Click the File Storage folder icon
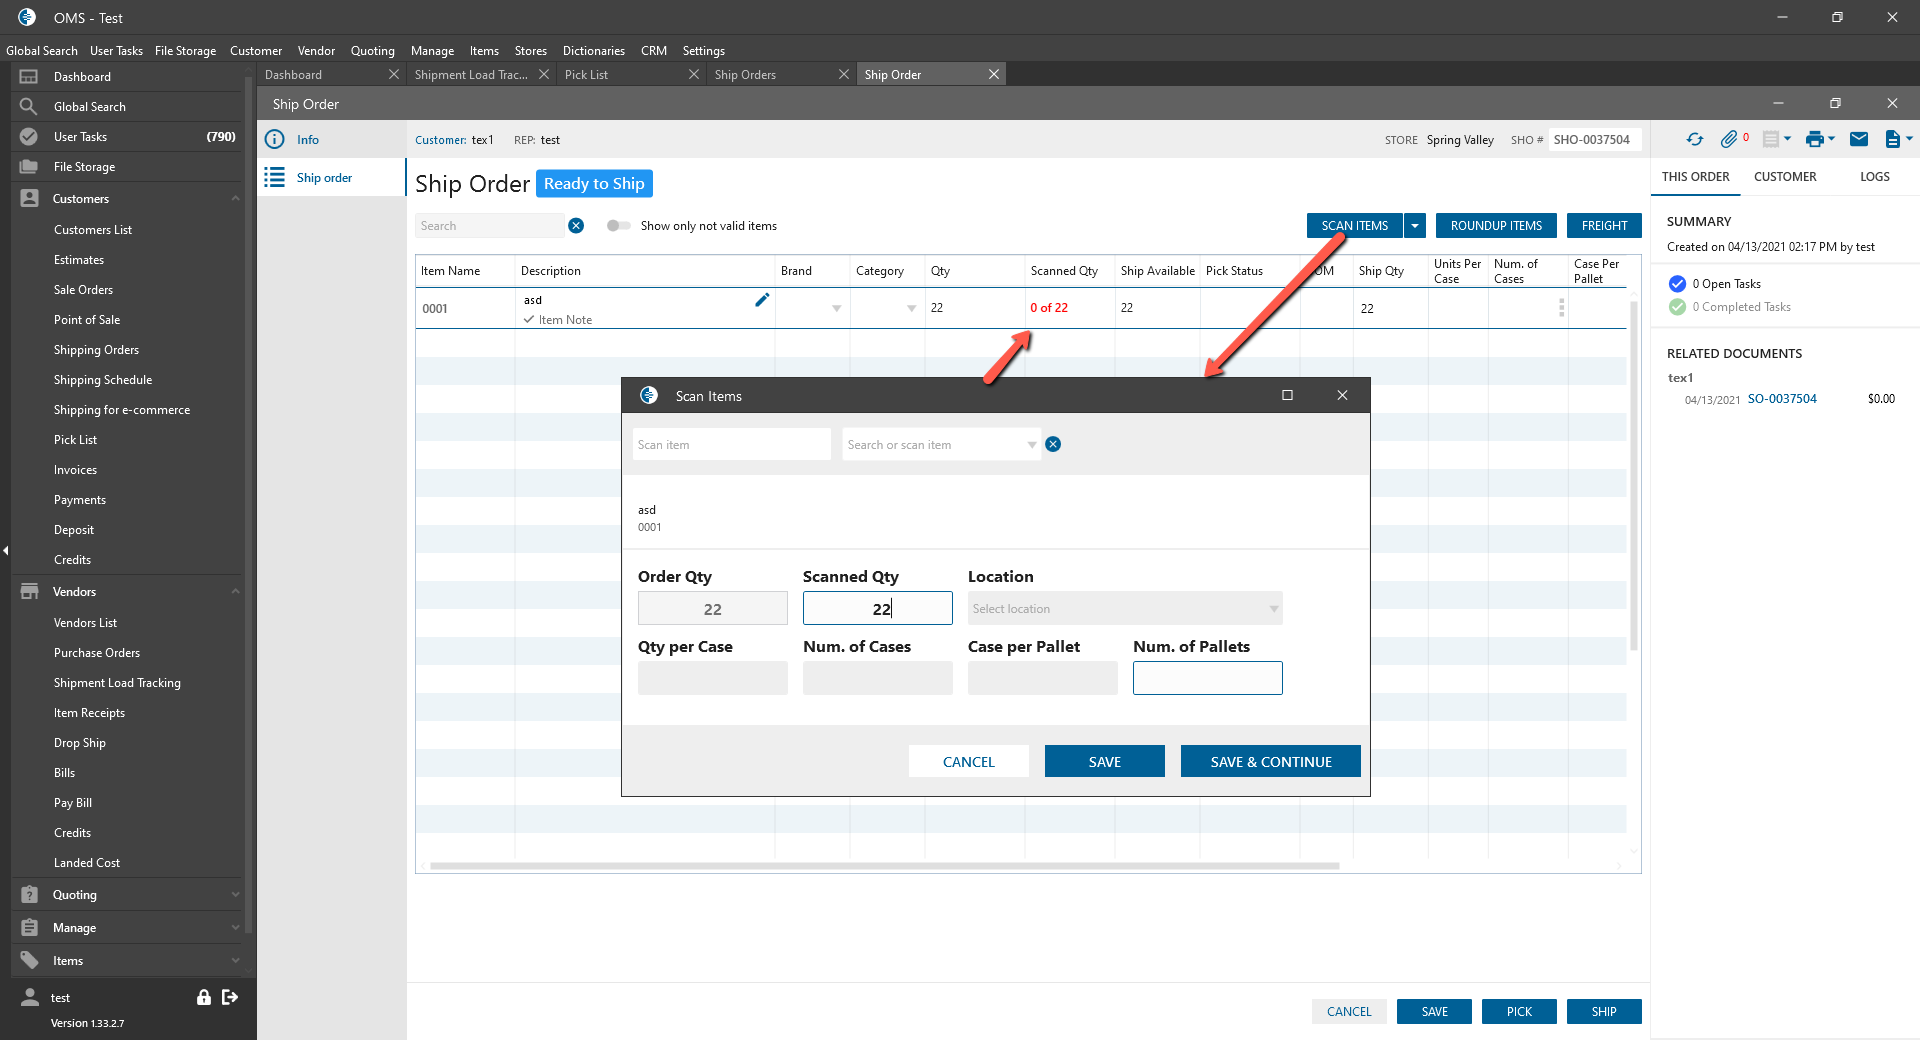Screen dimensions: 1920x1040 pos(29,167)
